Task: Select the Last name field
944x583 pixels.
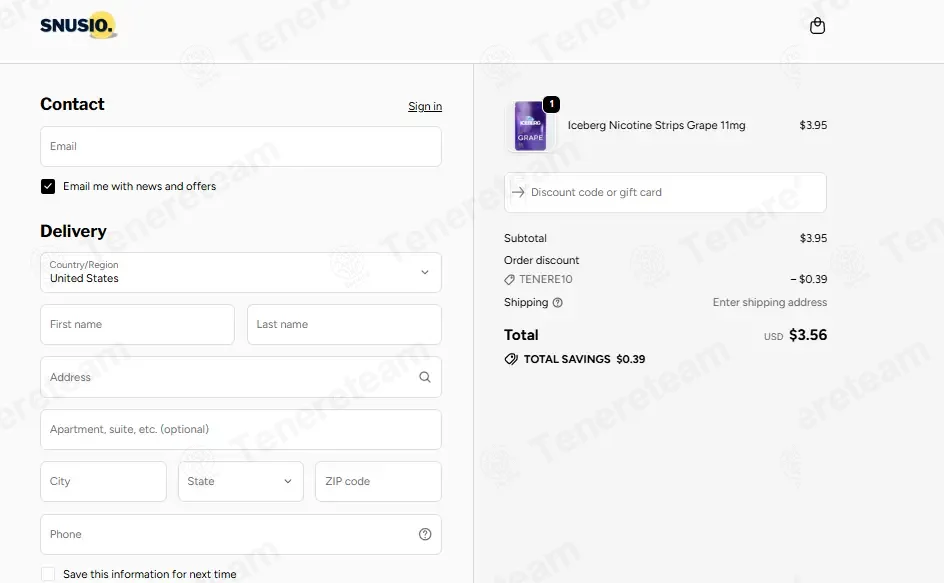Action: 344,325
